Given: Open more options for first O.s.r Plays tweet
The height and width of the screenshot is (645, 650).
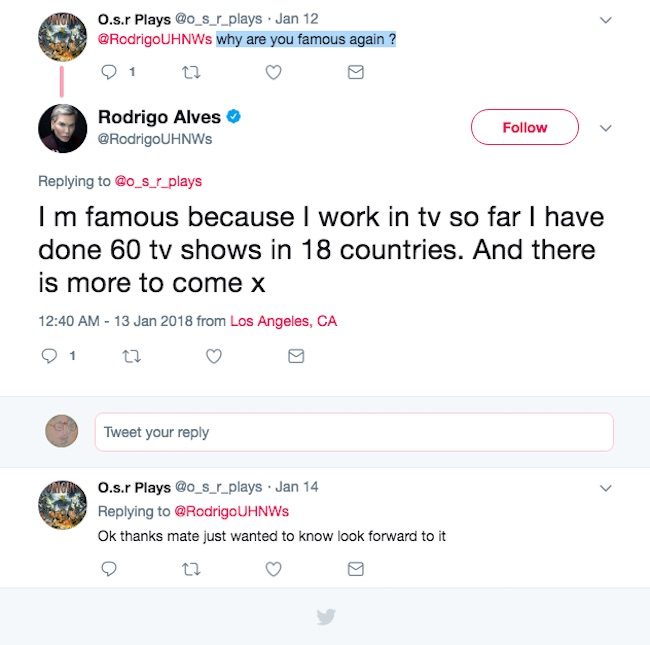Looking at the screenshot, I should tap(605, 19).
